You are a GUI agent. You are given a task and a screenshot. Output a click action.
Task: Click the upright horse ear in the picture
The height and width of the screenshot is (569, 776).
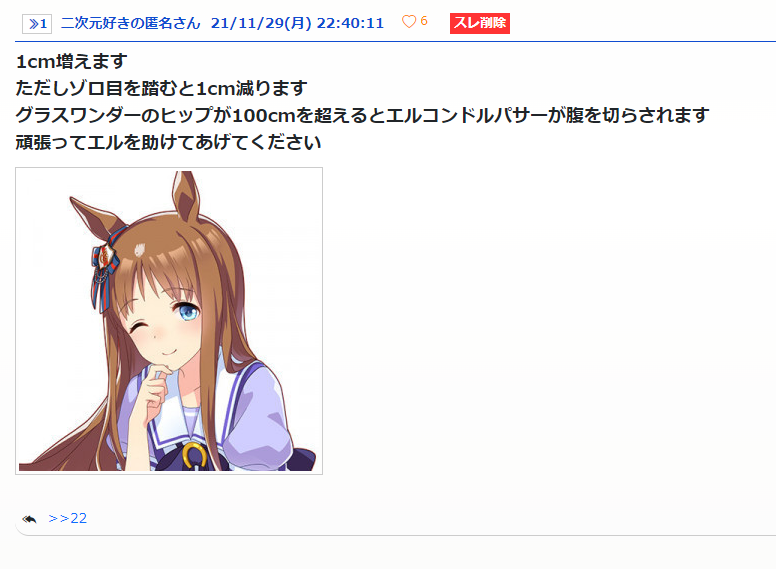[x=186, y=196]
